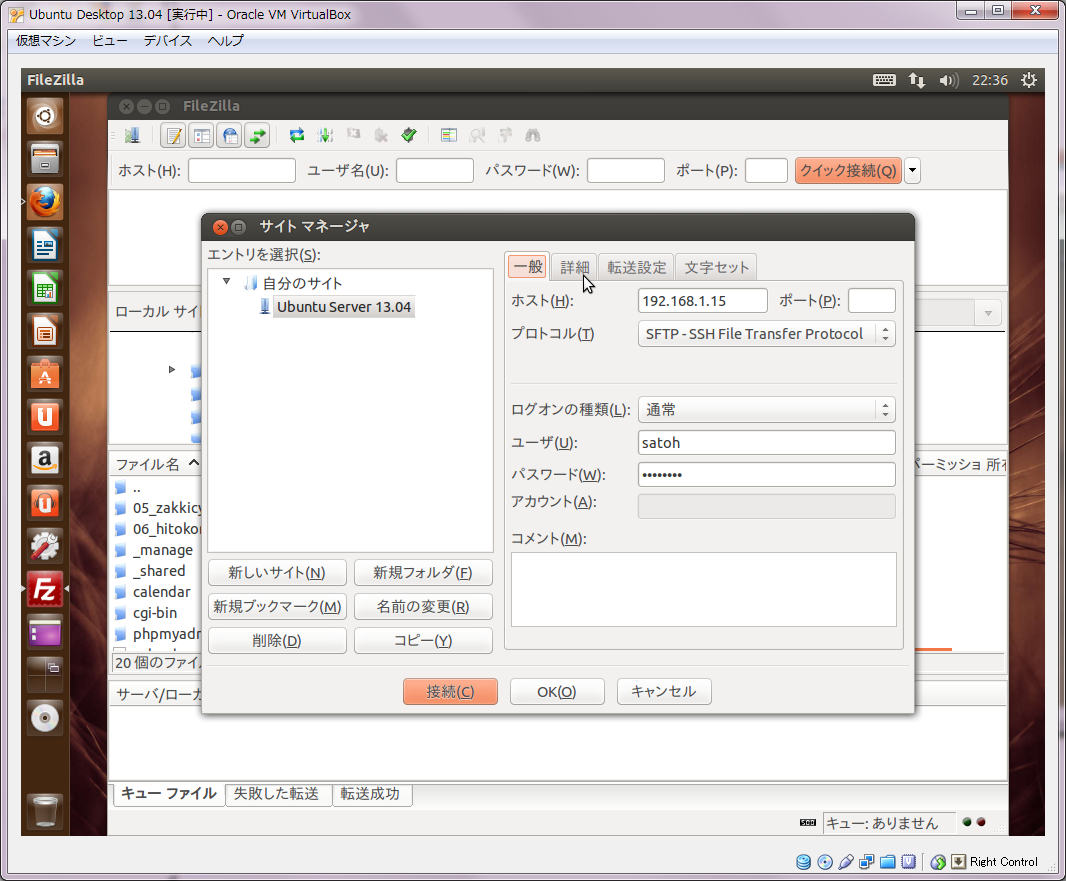Click the volume speaker indicator
Image resolution: width=1066 pixels, height=881 pixels.
pos(948,80)
